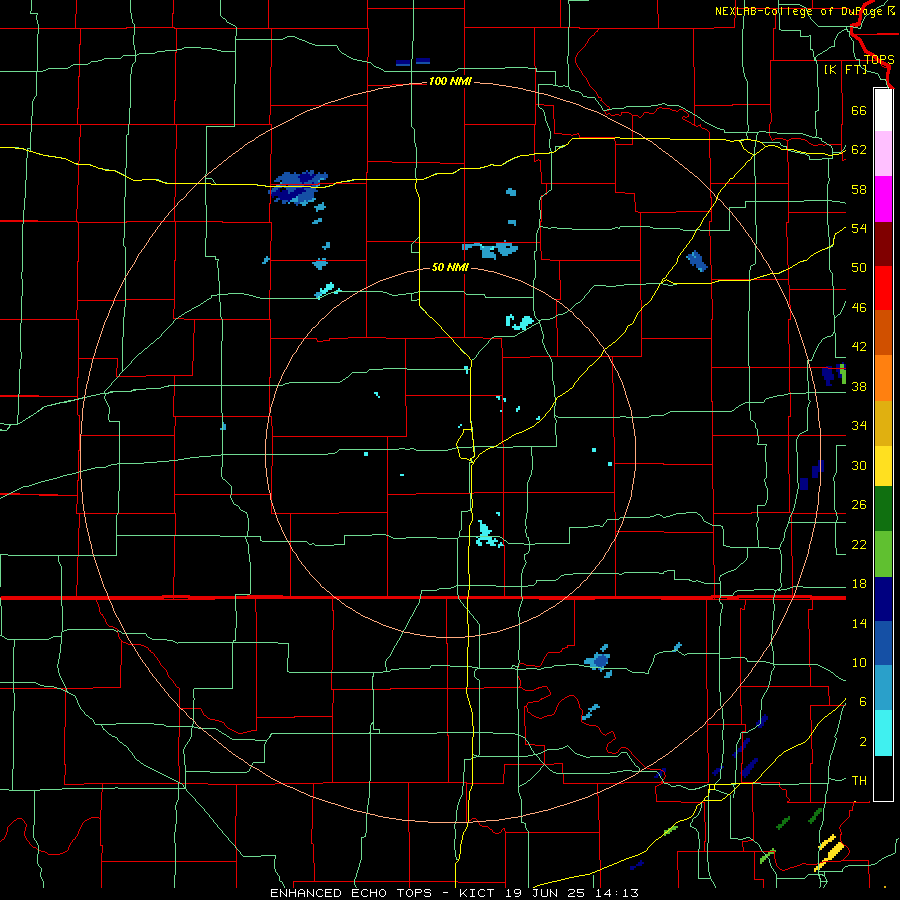Select the light green legend band
This screenshot has width=900, height=900.
883,553
